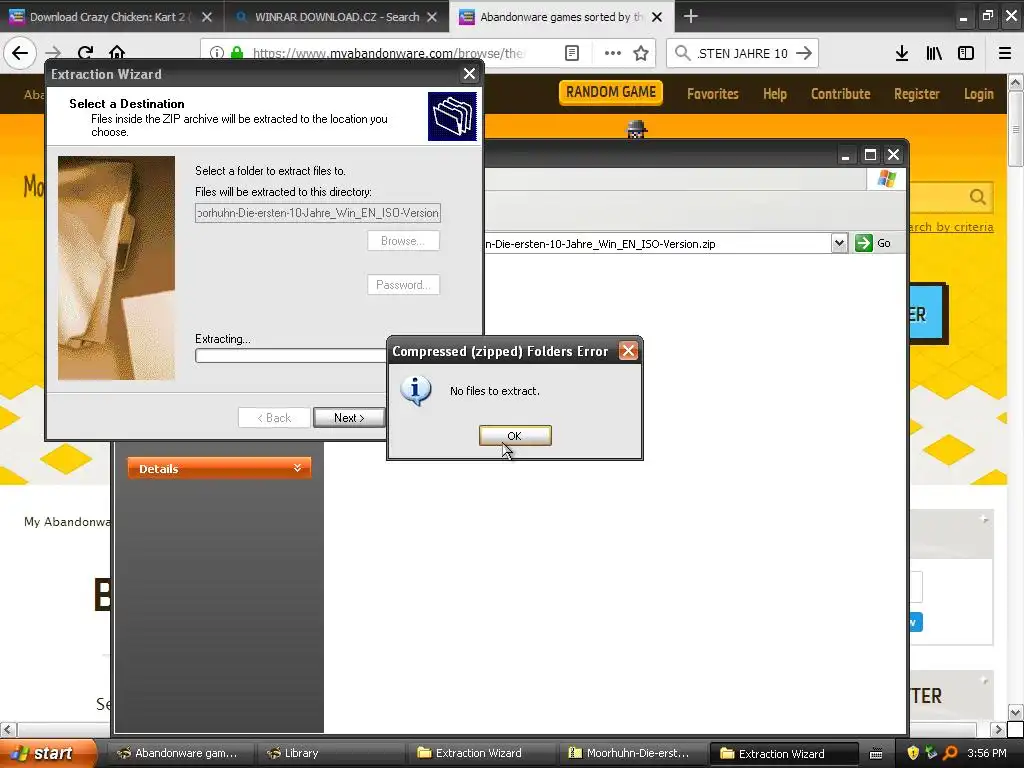Click the browser vertical scrollbar up arrow

point(1015,83)
